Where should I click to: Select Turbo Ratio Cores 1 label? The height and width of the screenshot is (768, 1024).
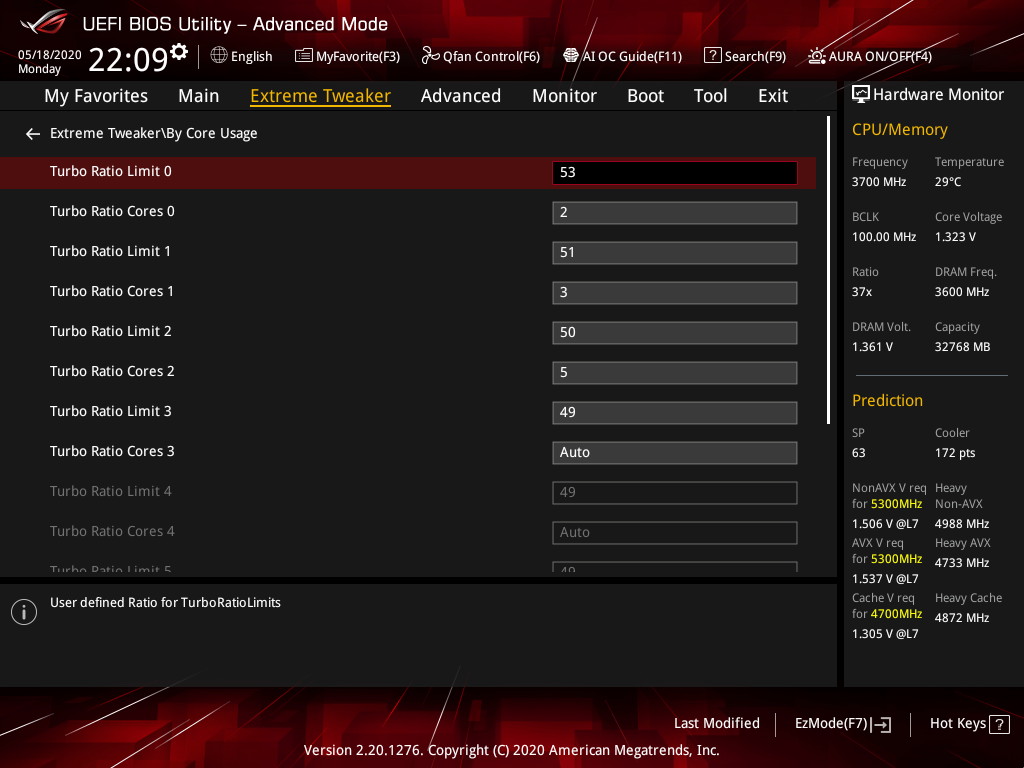pyautogui.click(x=112, y=291)
